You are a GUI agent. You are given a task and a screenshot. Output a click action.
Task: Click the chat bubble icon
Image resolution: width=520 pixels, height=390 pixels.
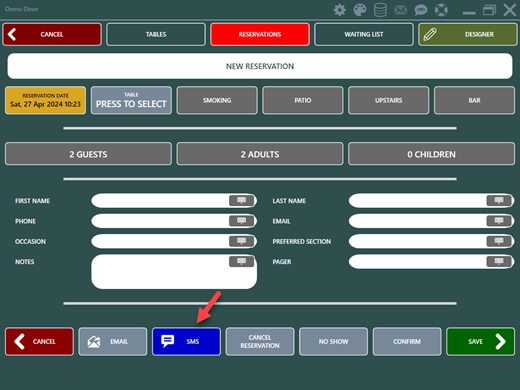click(421, 10)
